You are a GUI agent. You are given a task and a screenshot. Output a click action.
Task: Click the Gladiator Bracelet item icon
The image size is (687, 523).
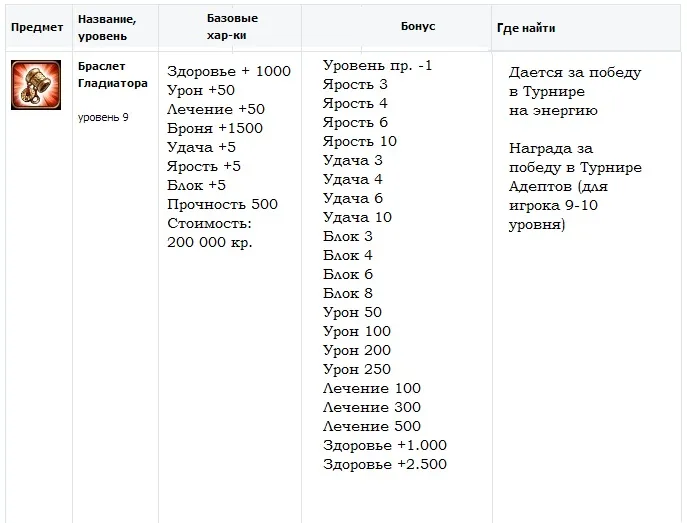point(35,84)
